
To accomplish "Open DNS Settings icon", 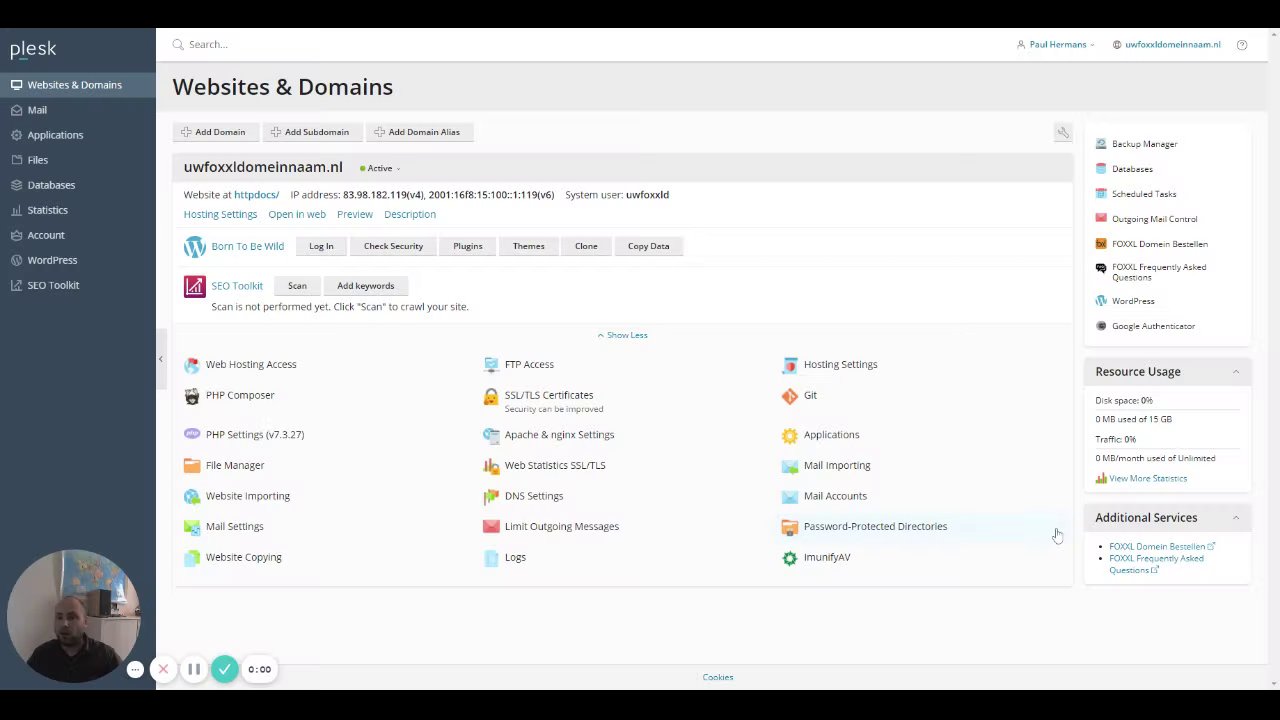I will 491,496.
